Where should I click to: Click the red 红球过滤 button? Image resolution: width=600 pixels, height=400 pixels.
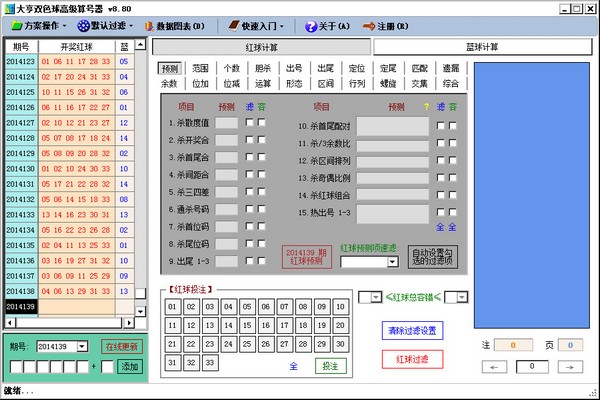(412, 359)
